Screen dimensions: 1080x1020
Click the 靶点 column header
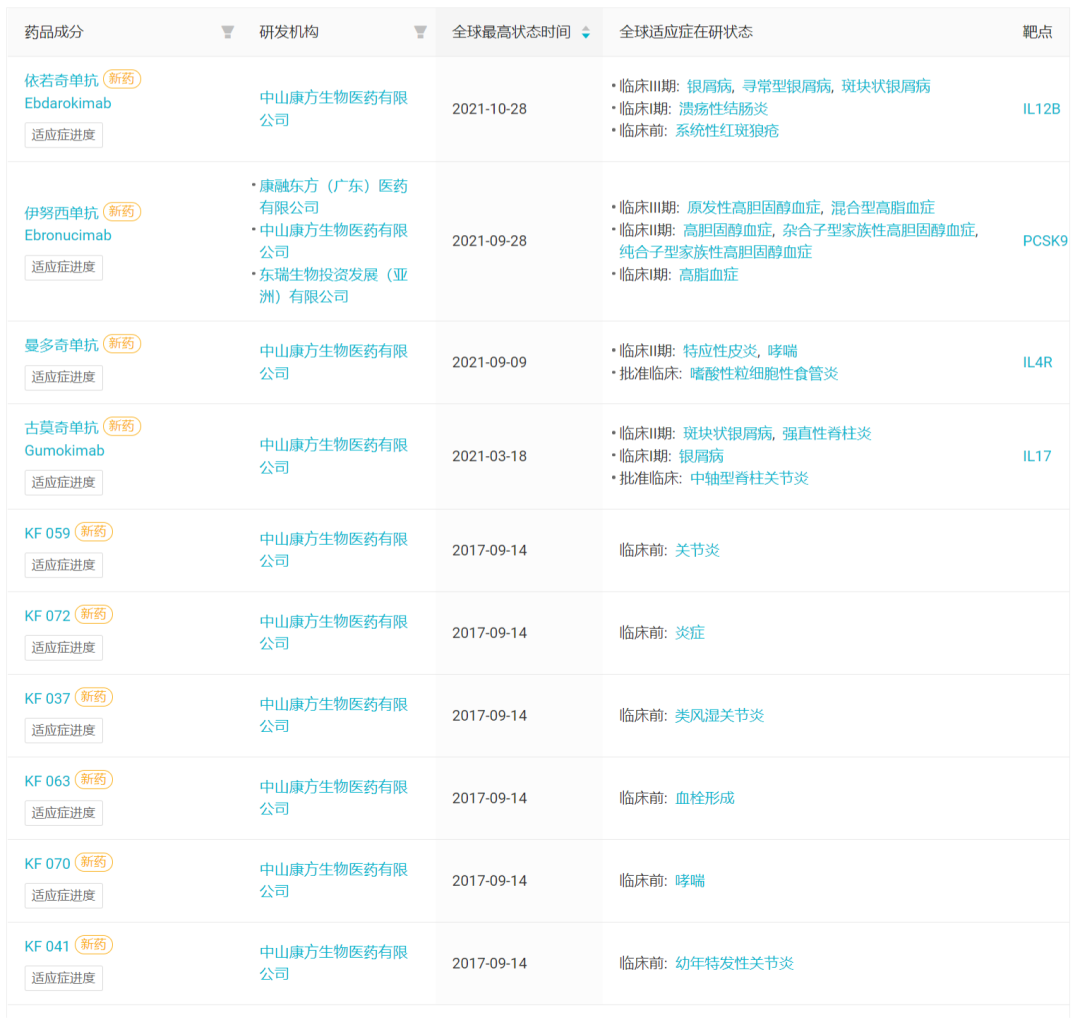coord(1037,32)
